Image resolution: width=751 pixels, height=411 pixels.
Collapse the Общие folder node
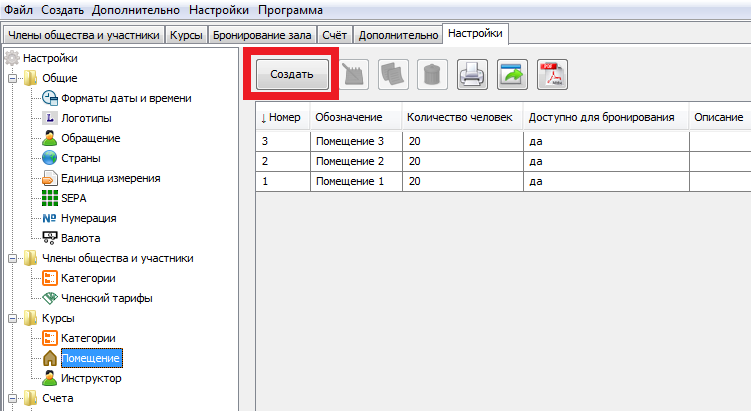coord(12,78)
